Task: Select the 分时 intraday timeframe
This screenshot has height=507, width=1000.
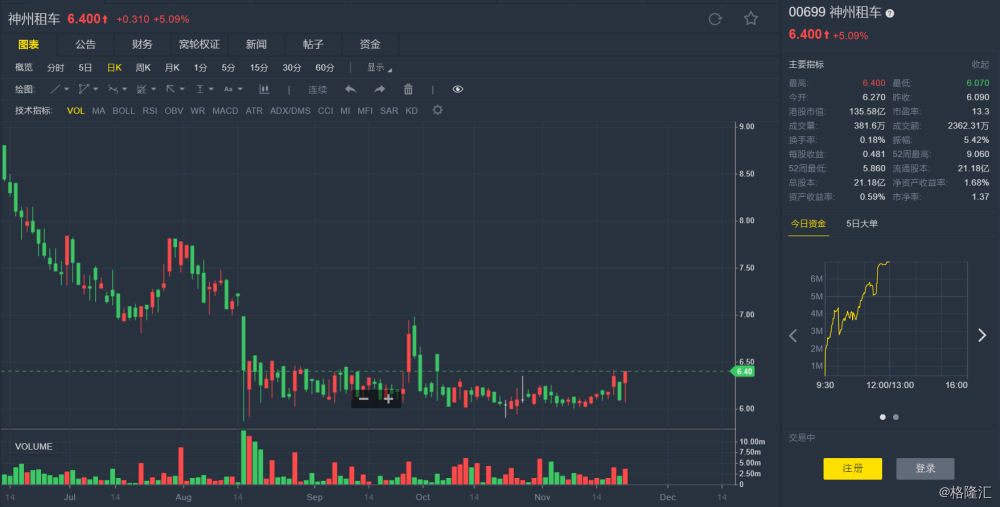Action: pyautogui.click(x=55, y=68)
